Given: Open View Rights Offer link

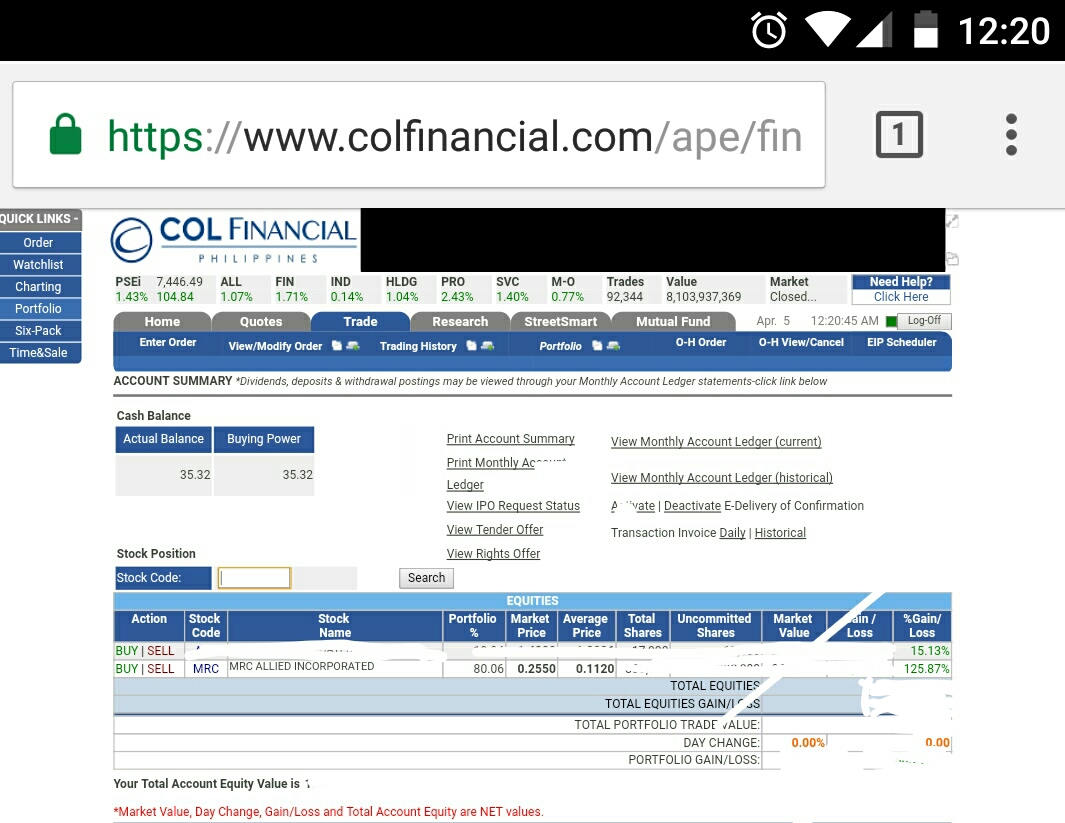Looking at the screenshot, I should pos(493,553).
